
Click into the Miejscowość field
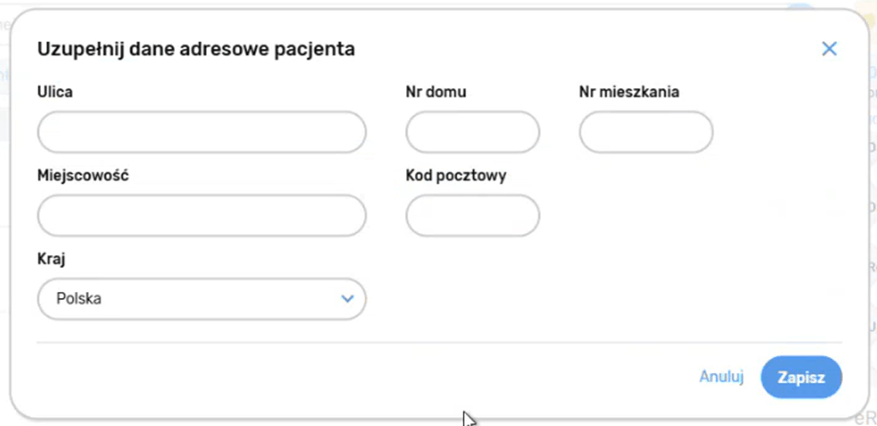pyautogui.click(x=201, y=216)
